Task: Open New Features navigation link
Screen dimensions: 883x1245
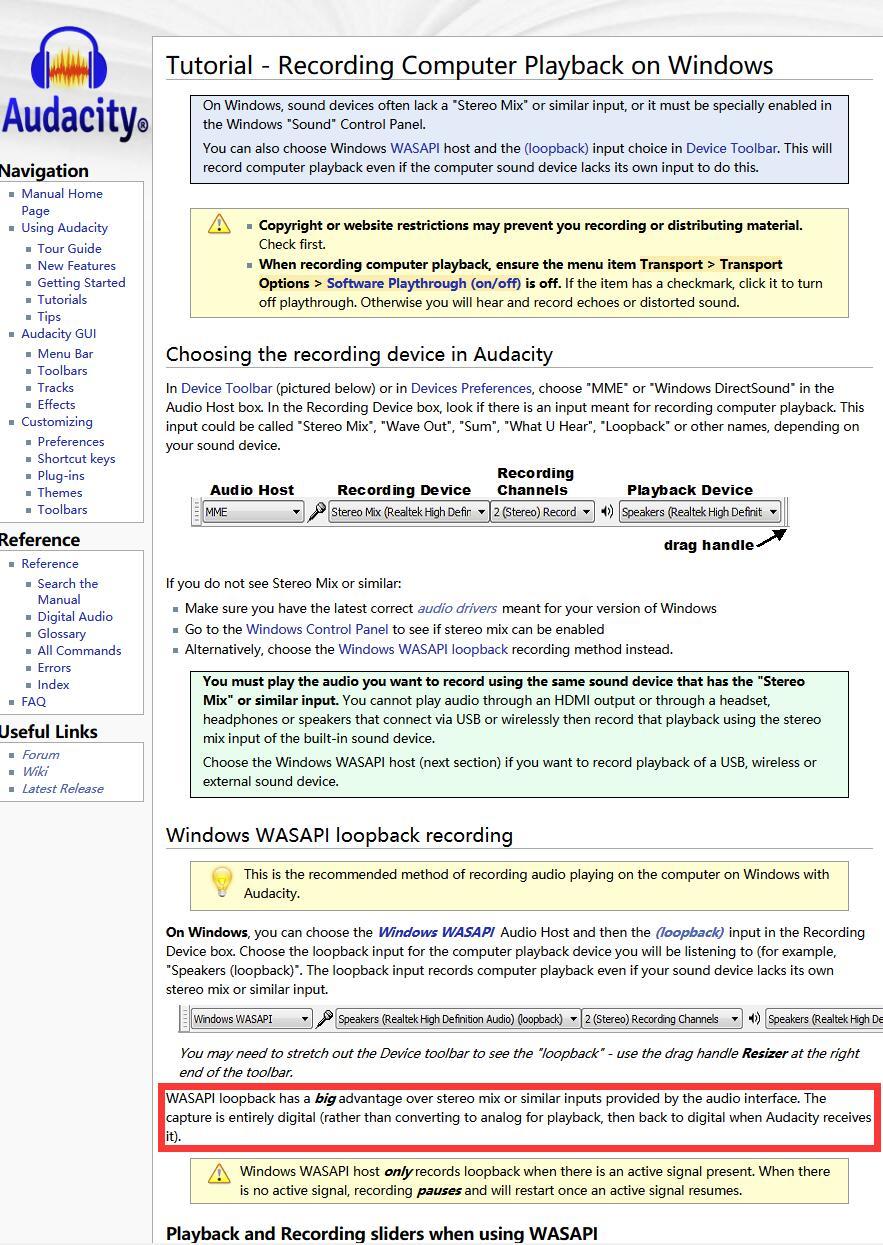Action: pyautogui.click(x=77, y=266)
